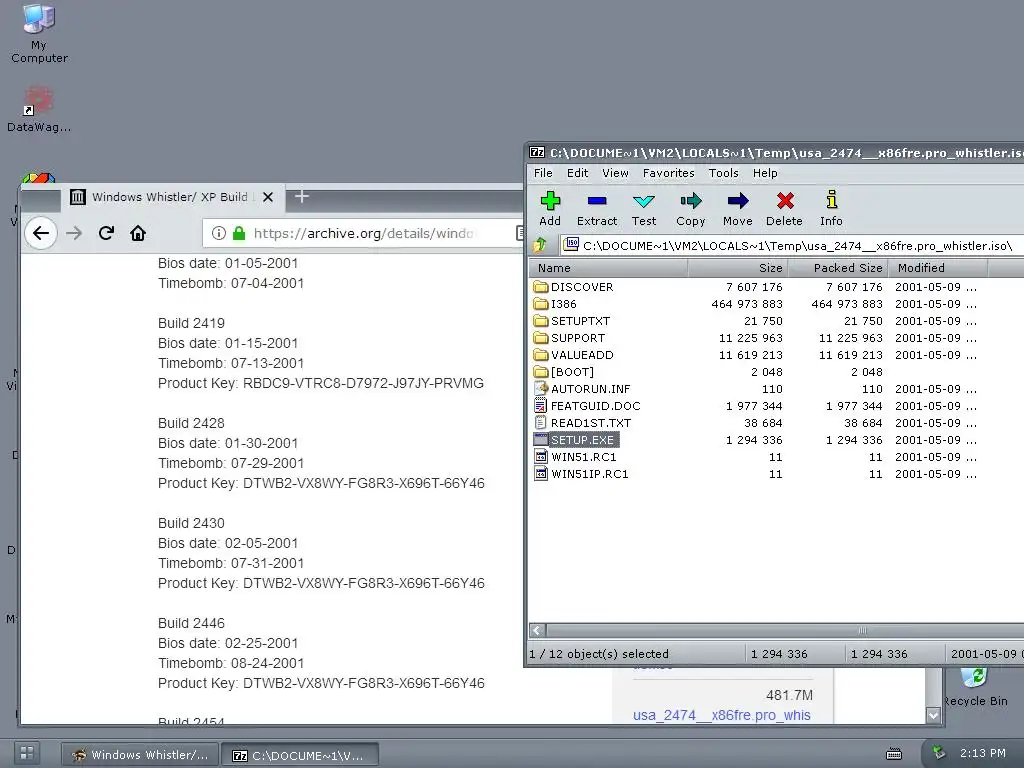Image resolution: width=1024 pixels, height=768 pixels.
Task: Click Bios date: 02-05-2001 text
Action: (228, 543)
